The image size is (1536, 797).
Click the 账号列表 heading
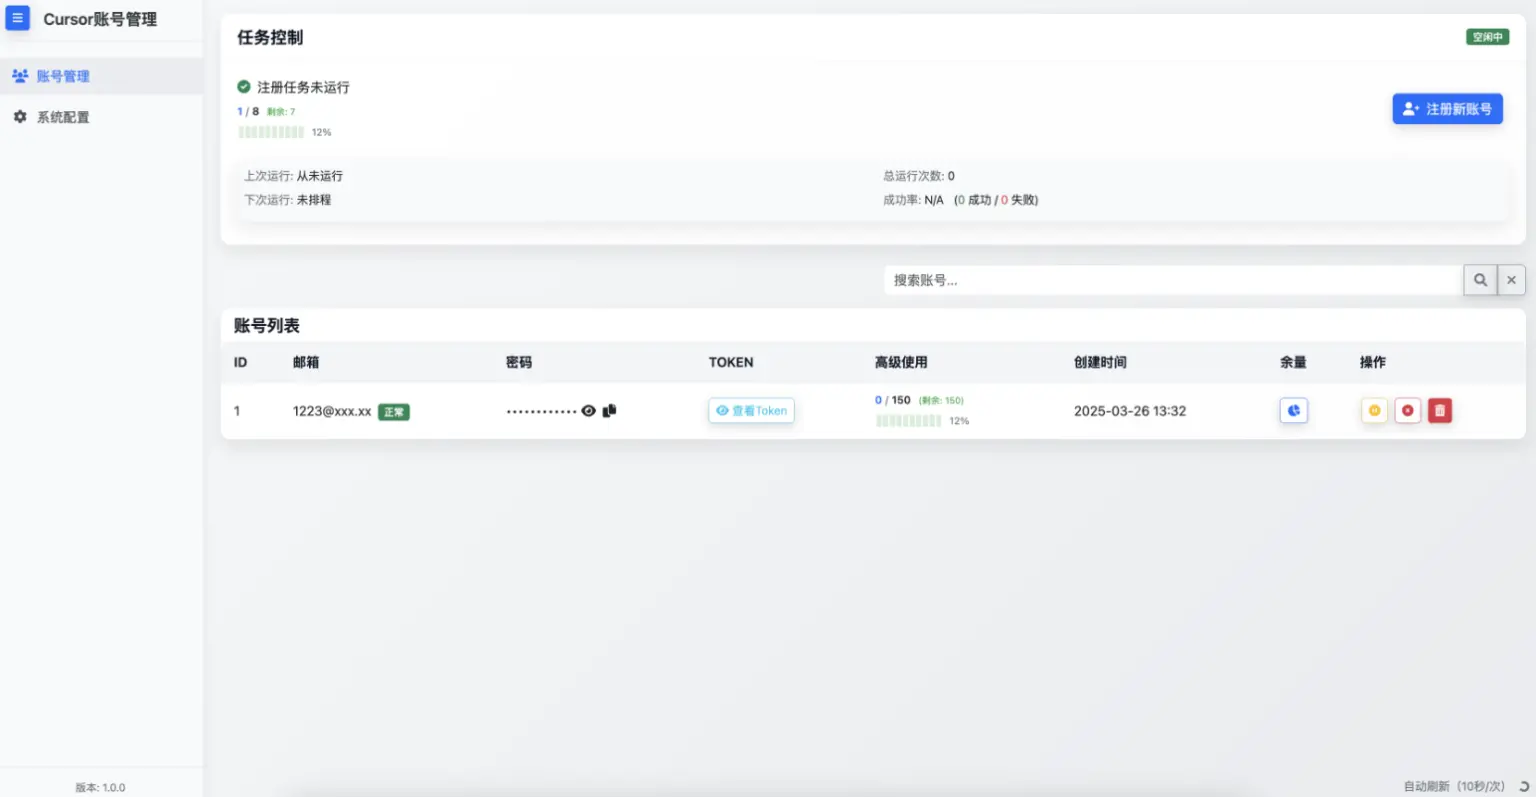tap(267, 326)
